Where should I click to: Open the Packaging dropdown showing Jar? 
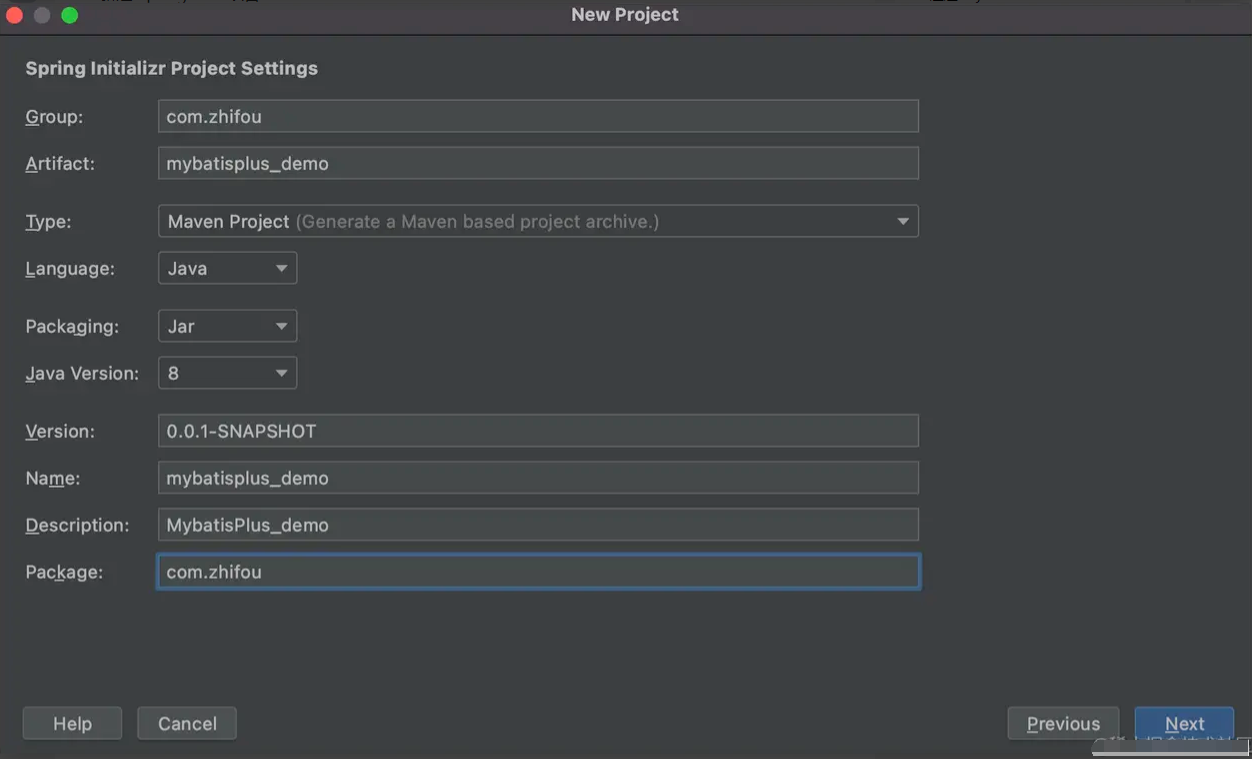pyautogui.click(x=227, y=326)
